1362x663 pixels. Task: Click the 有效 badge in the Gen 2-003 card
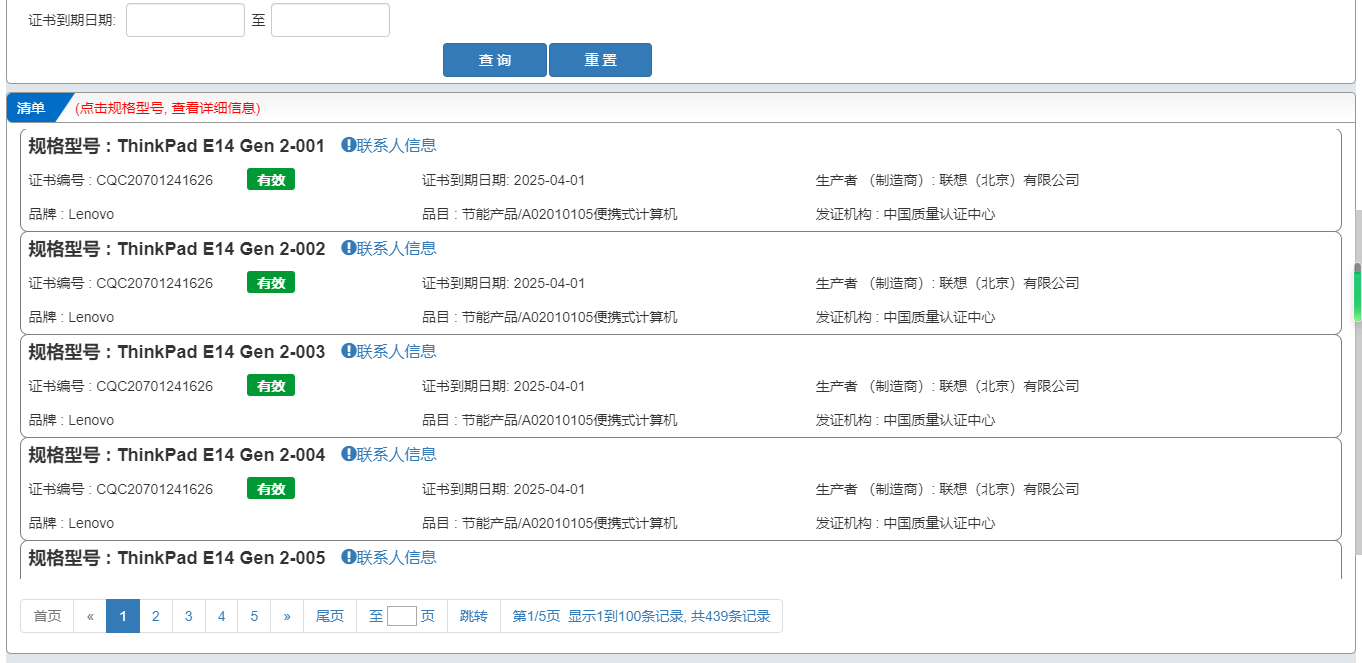271,386
